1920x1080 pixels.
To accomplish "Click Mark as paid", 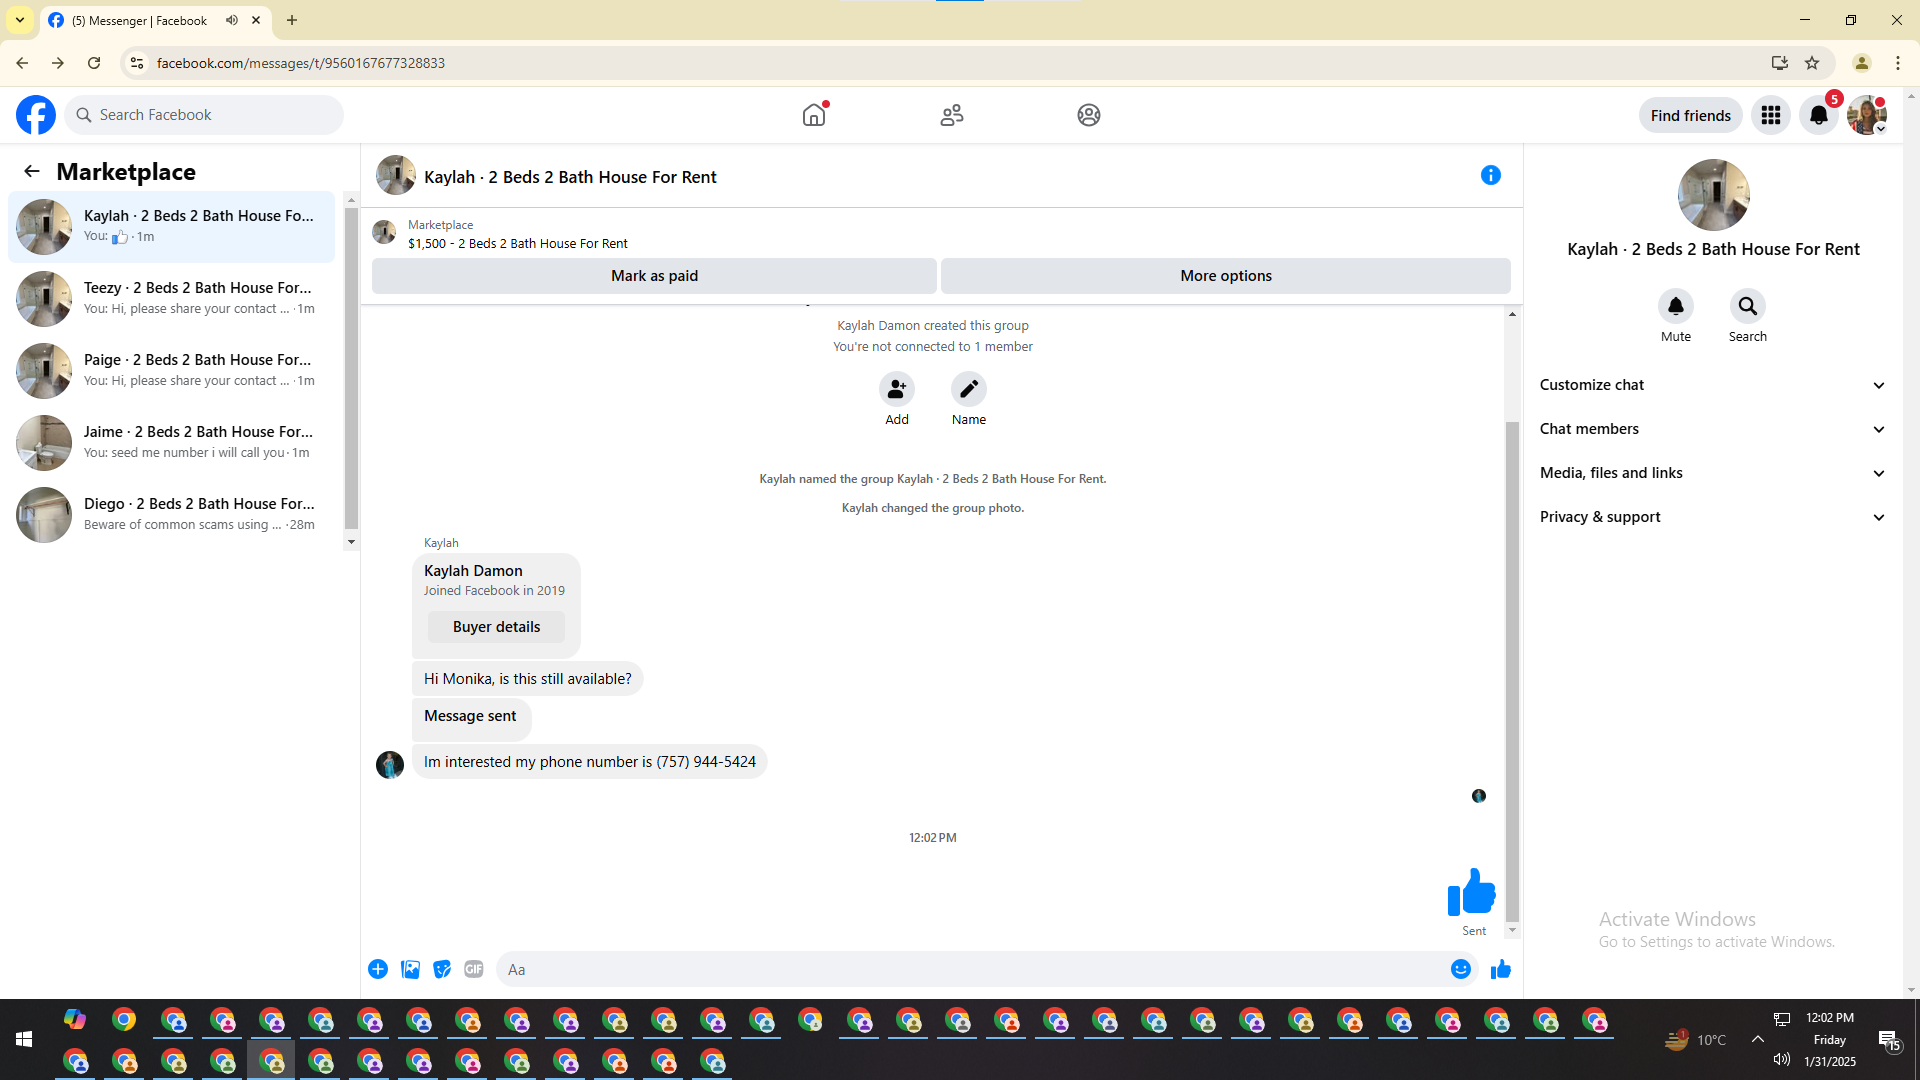I will tap(654, 276).
